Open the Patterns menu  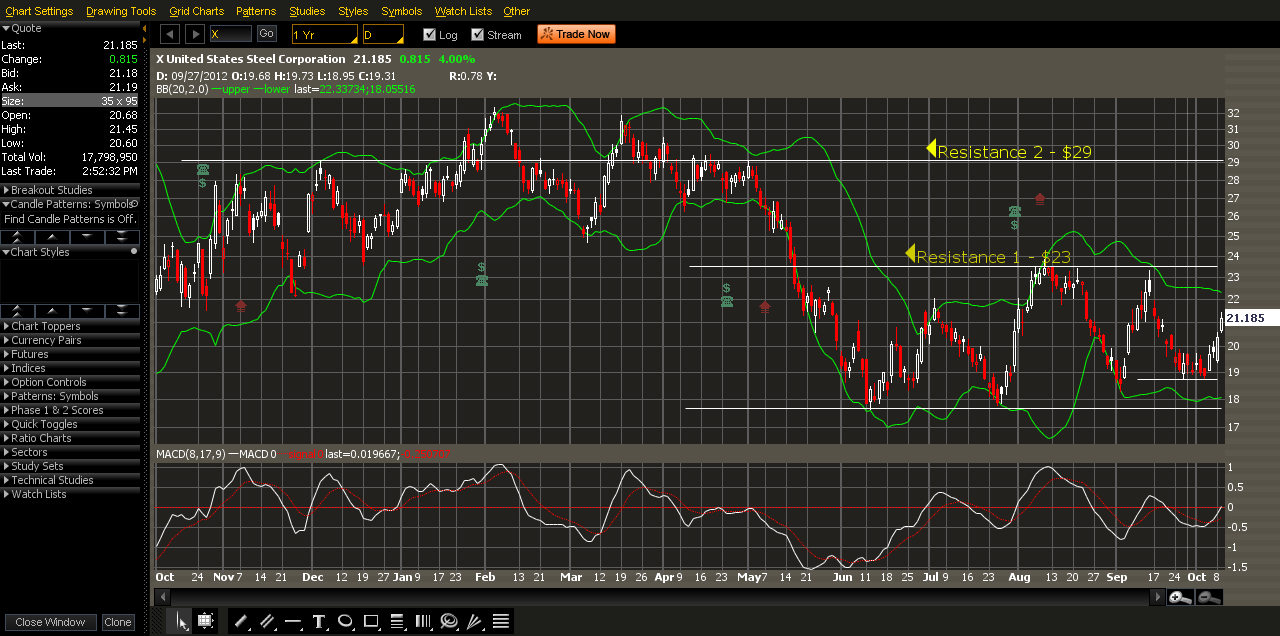click(256, 11)
